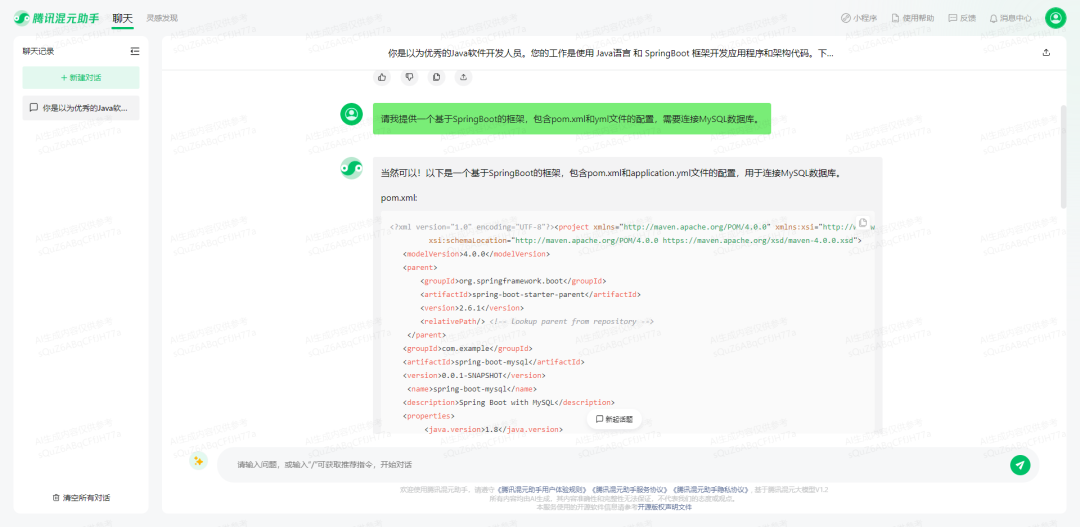Open the 消息中心 message center
Viewport: 1080px width, 527px height.
point(1010,18)
